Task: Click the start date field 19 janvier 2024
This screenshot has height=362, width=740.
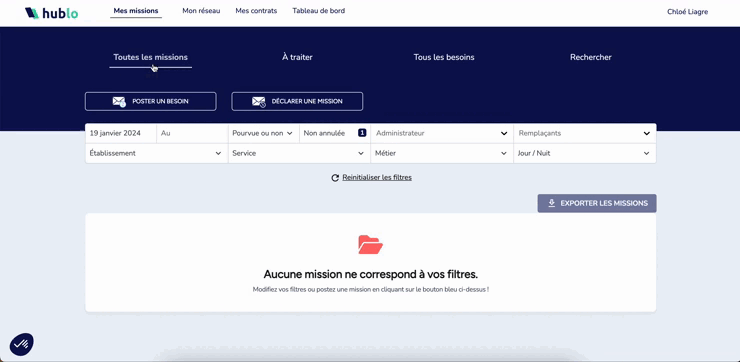Action: 121,134
